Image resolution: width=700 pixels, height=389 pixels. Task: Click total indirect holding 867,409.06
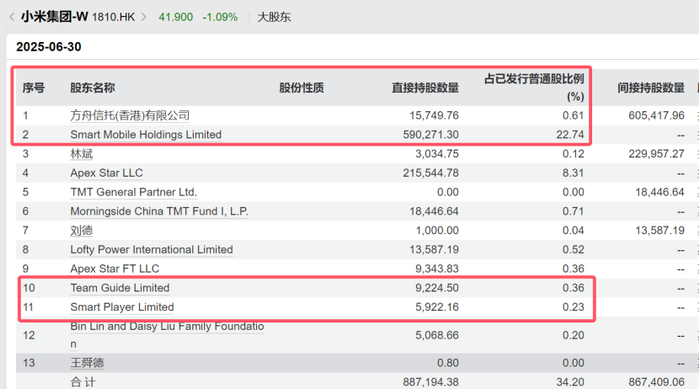point(656,382)
